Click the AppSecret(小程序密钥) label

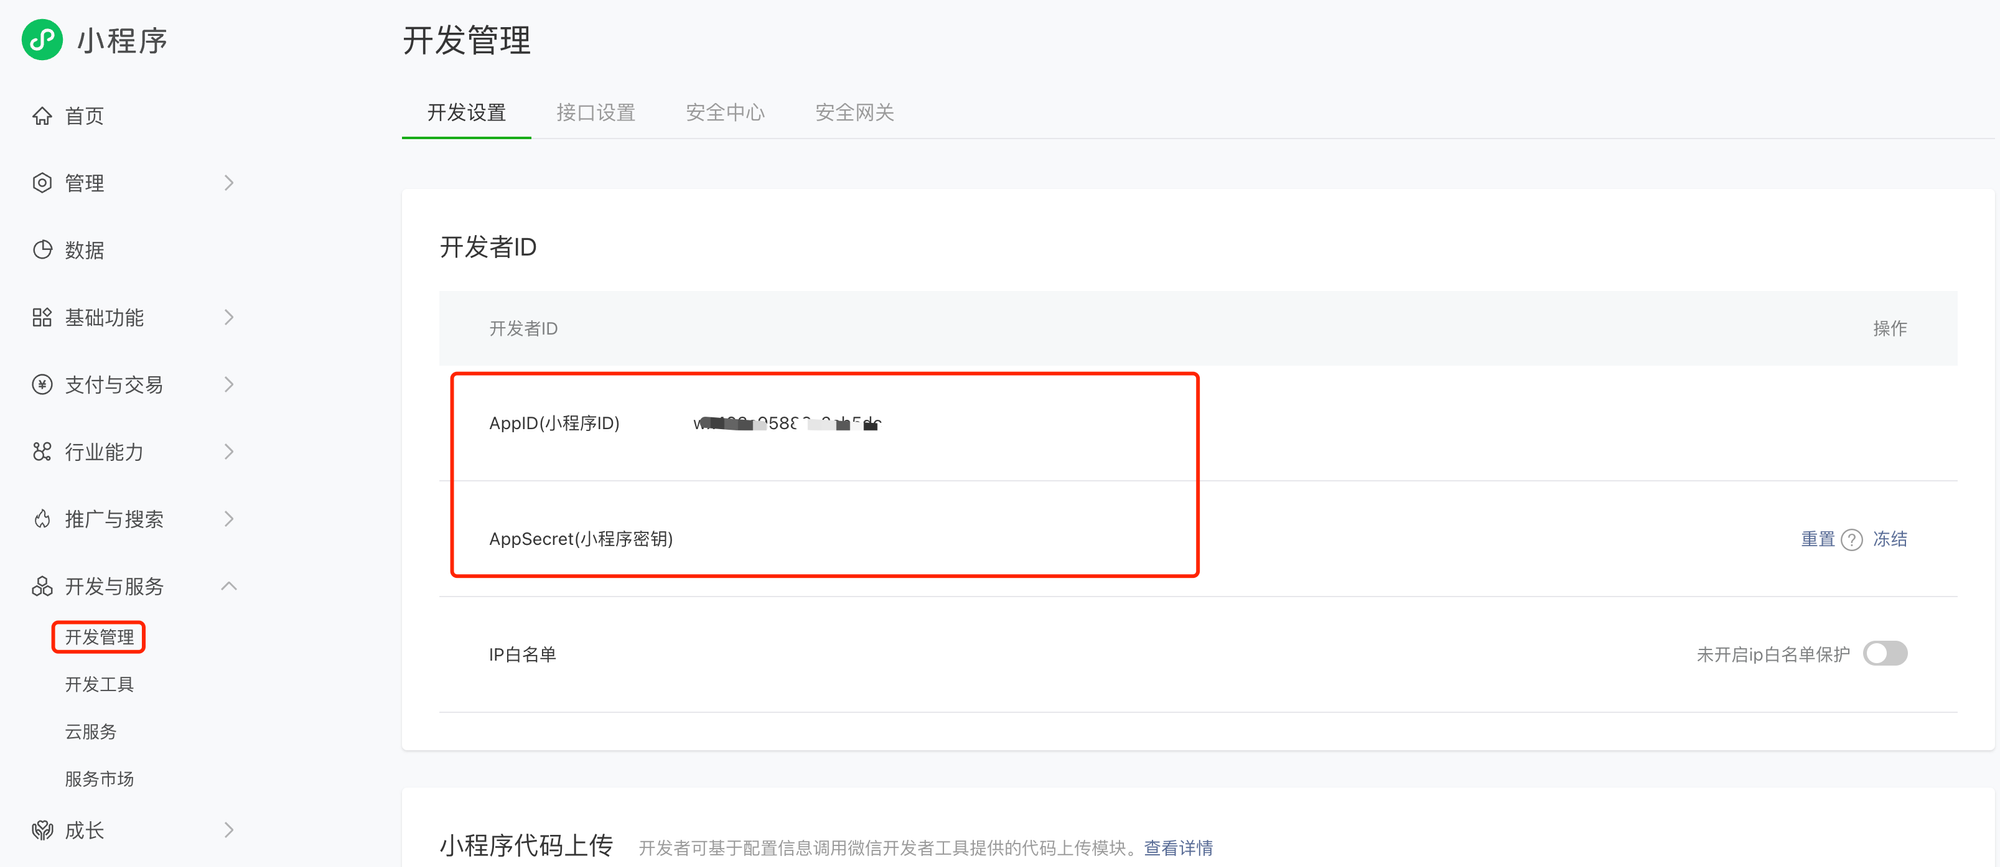(581, 539)
